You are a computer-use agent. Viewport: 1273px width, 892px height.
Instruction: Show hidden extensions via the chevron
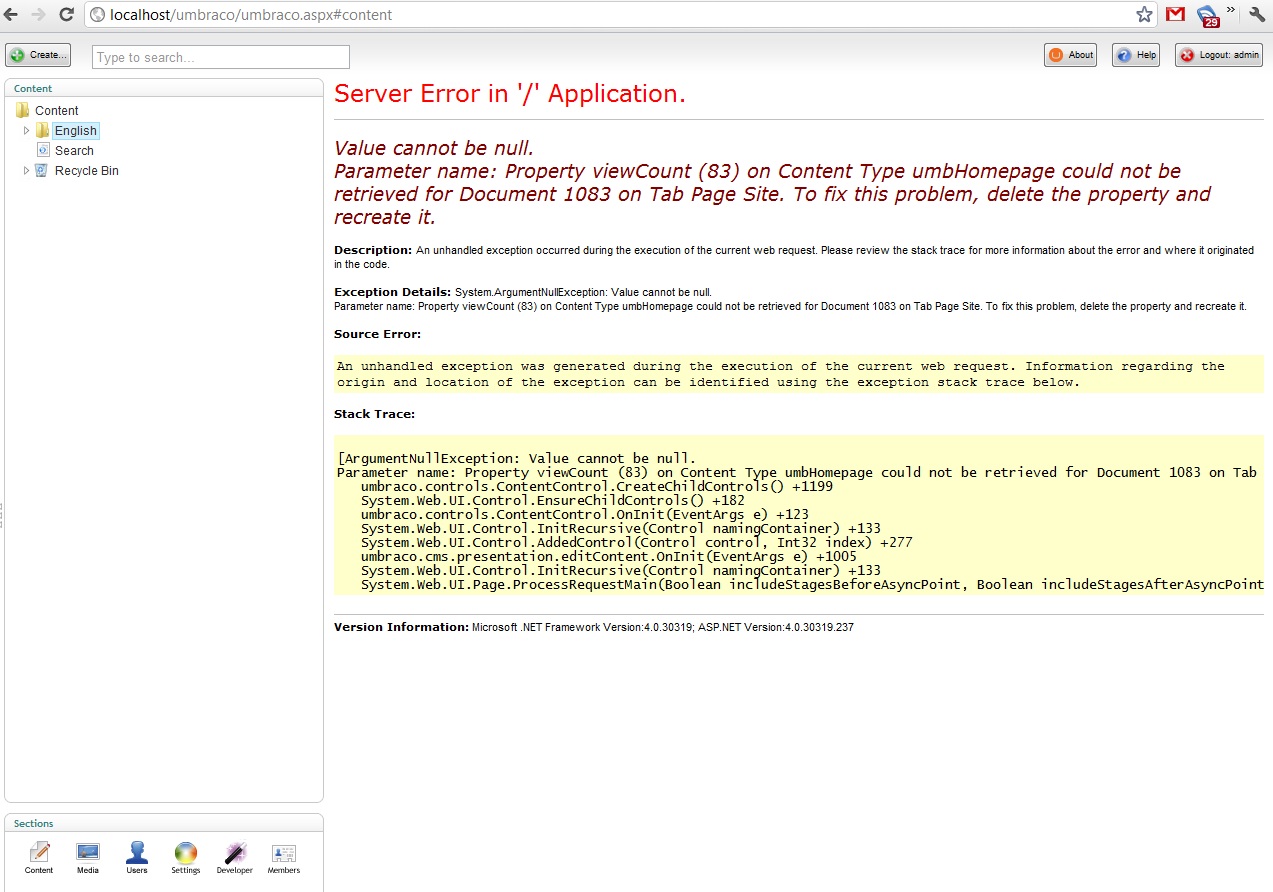1231,11
